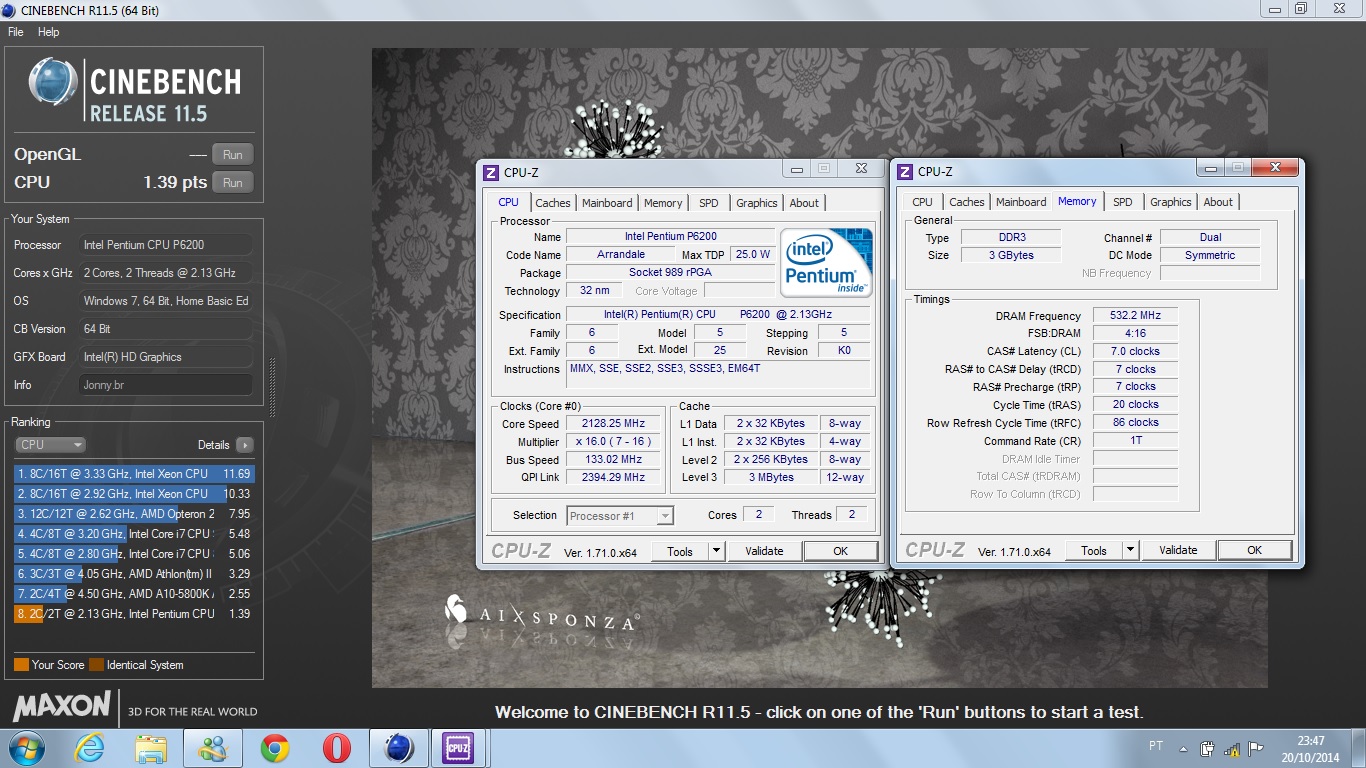Select ranking row 4C/8T @ 3.20 GHz Core i7
1366x768 pixels.
(133, 534)
